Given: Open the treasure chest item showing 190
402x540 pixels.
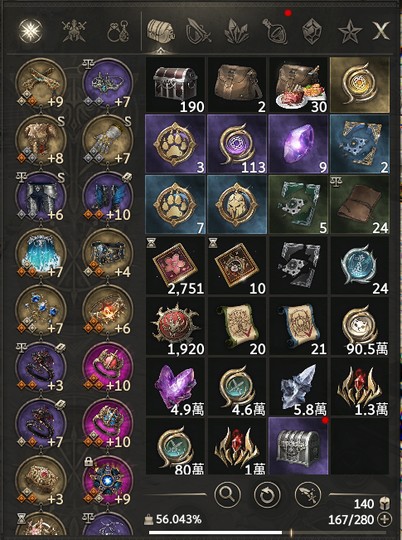Looking at the screenshot, I should (175, 85).
